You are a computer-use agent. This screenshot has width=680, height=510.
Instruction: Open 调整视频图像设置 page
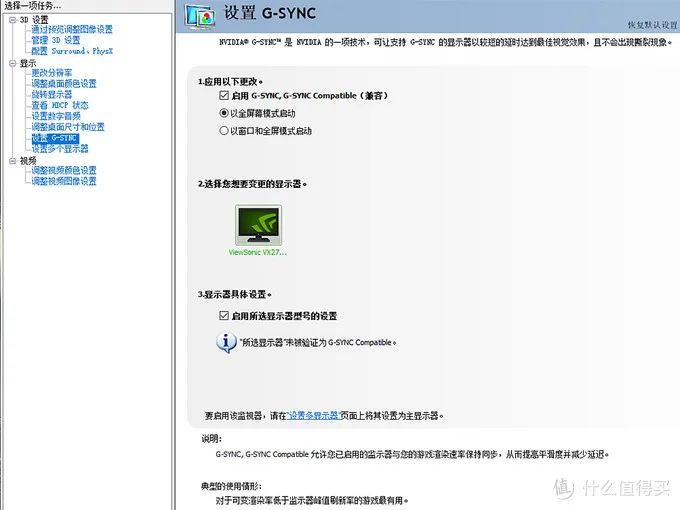click(x=64, y=181)
